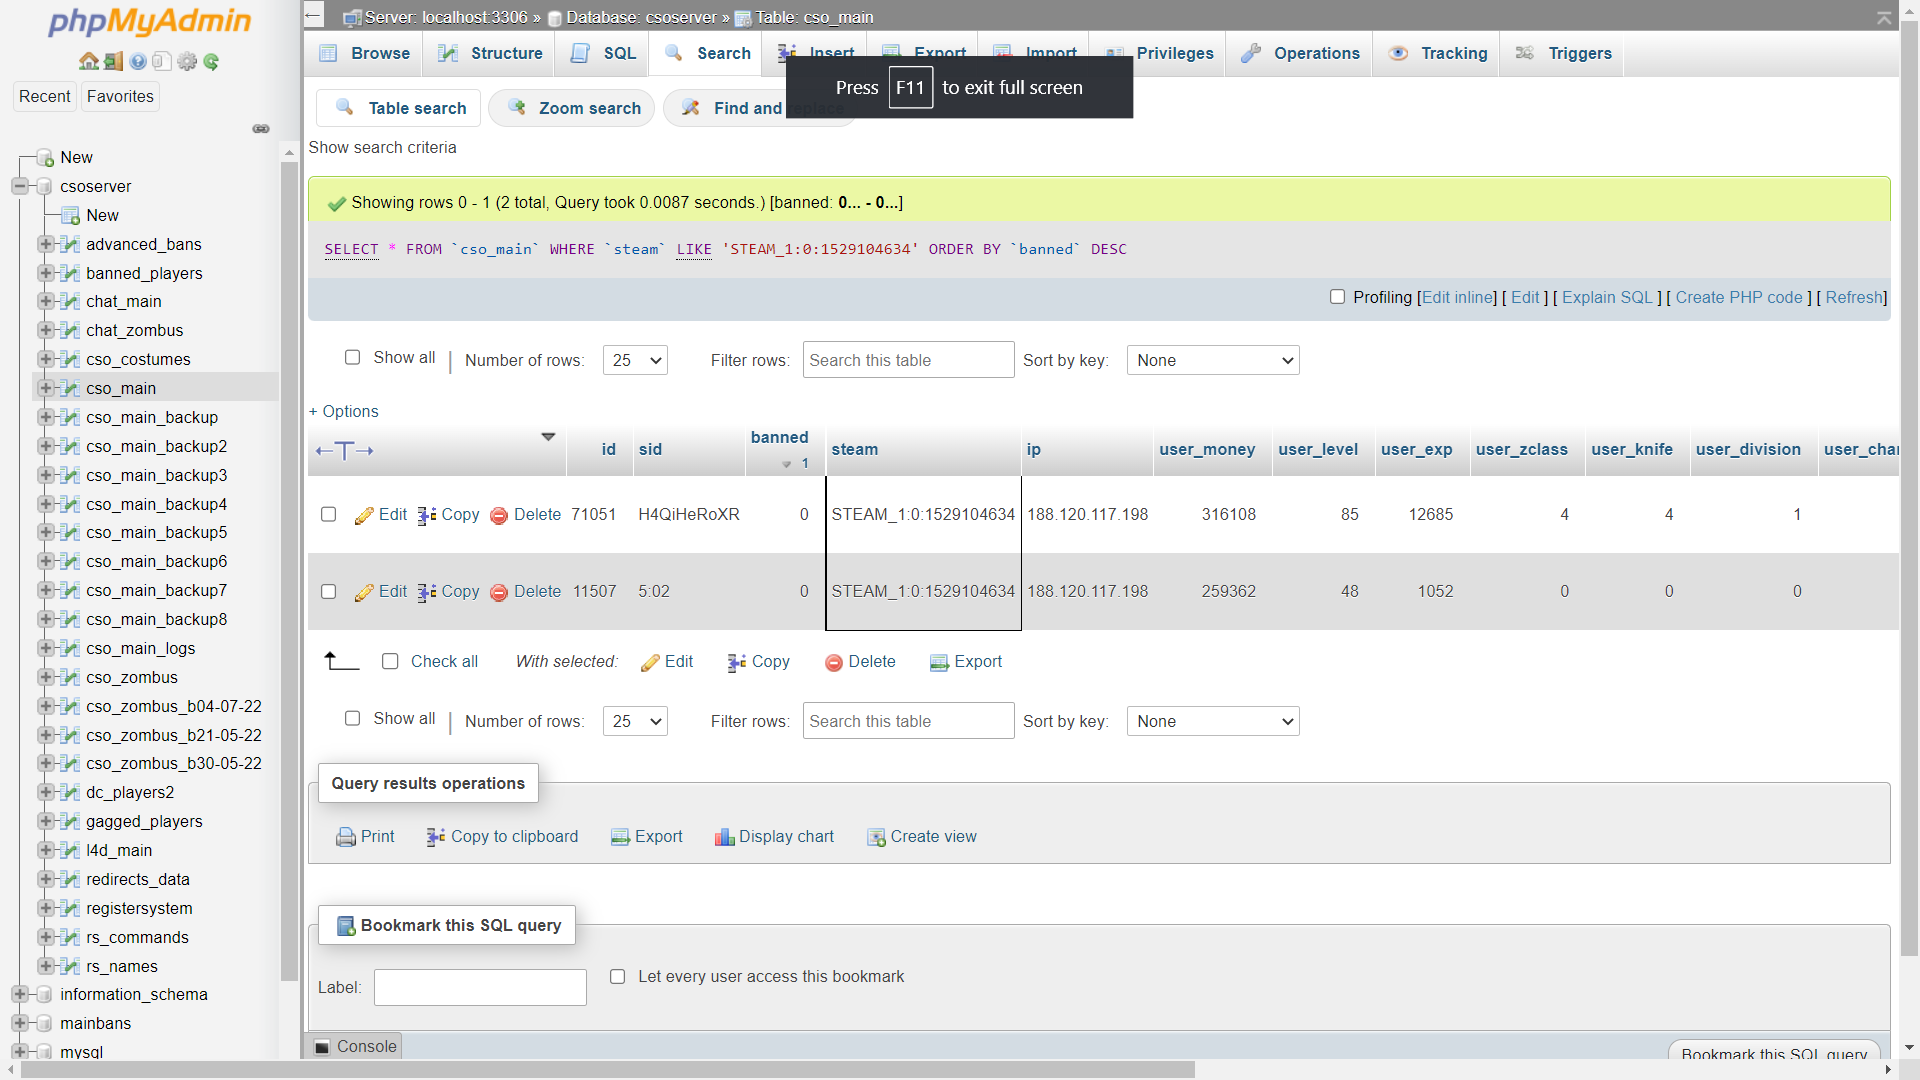This screenshot has height=1080, width=1920.
Task: Click the link with main panel icon
Action: [261, 129]
